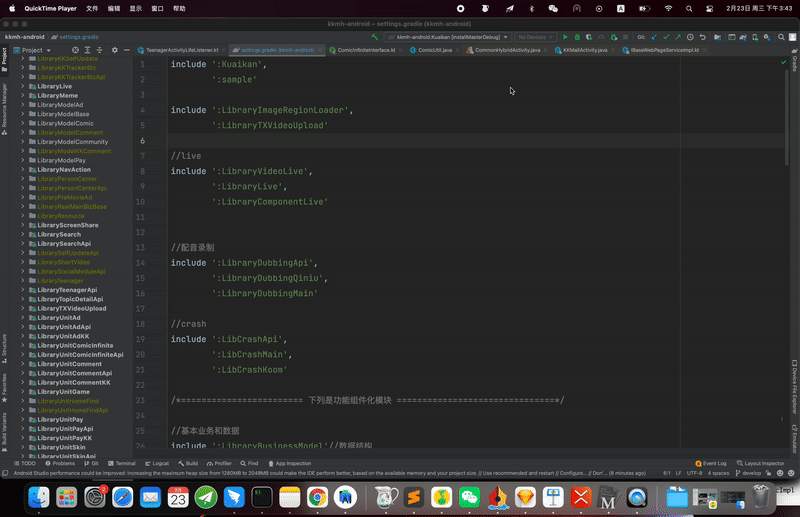Image resolution: width=800 pixels, height=517 pixels.
Task: Open the Logcat tool window
Action: click(x=157, y=463)
